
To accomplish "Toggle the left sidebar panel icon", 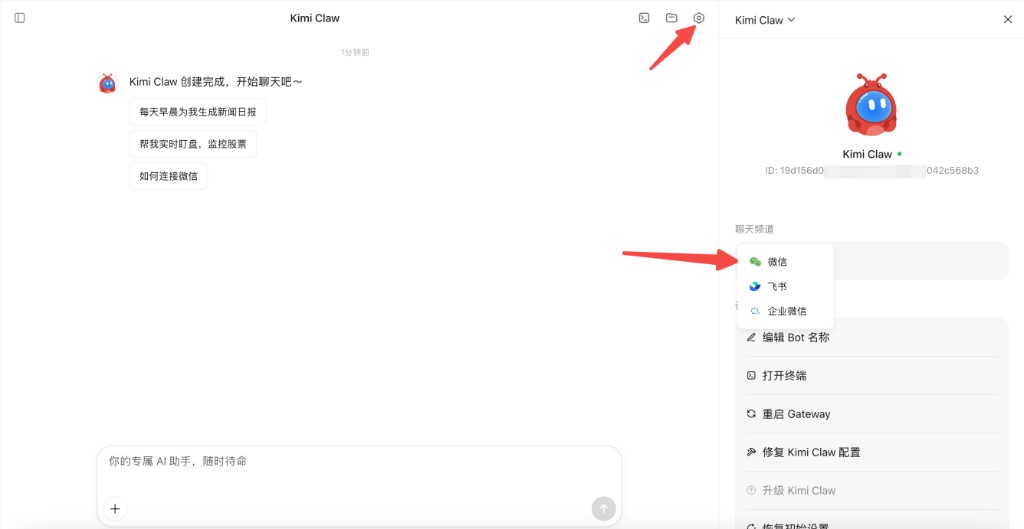I will (x=20, y=18).
